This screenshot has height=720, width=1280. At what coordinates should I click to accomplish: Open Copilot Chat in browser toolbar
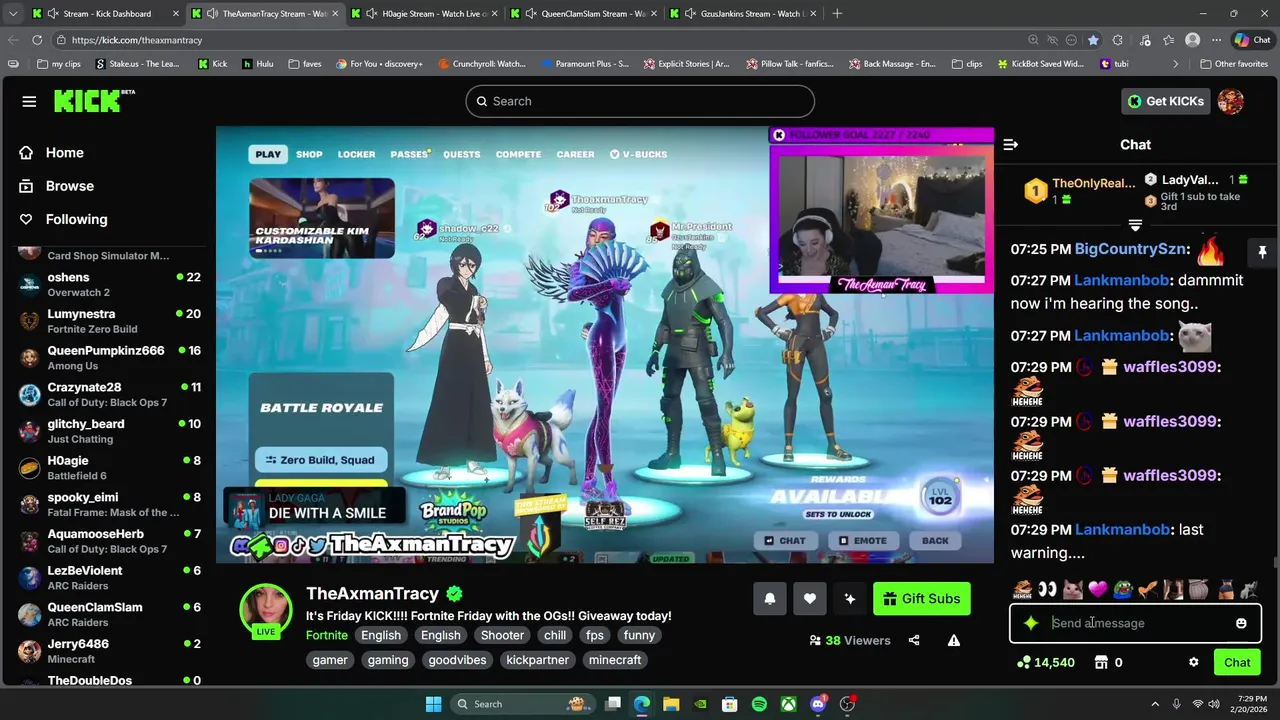1252,40
